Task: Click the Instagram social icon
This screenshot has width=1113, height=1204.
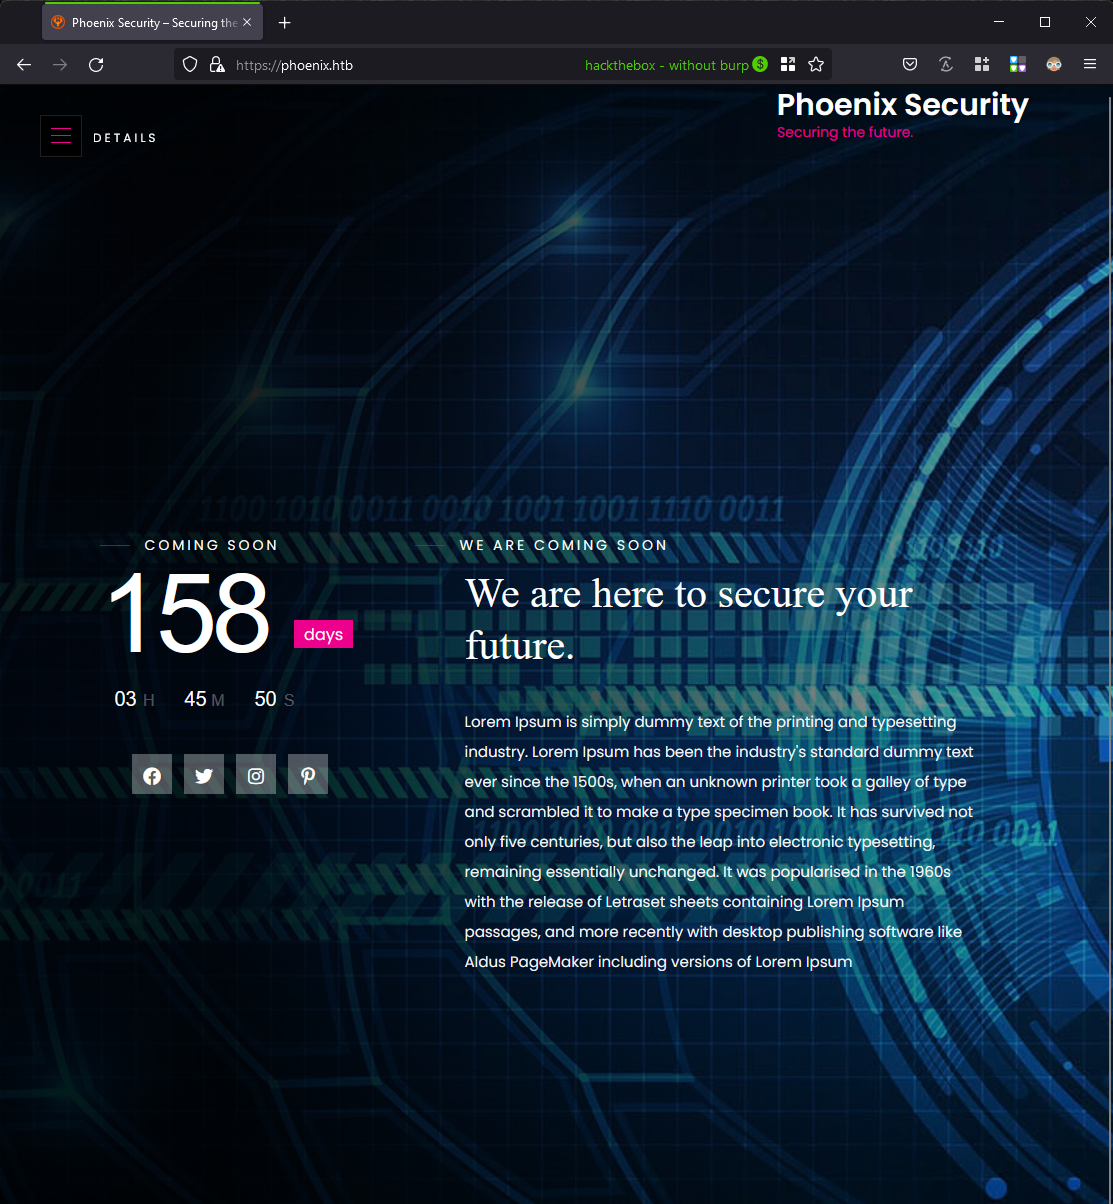Action: 256,775
